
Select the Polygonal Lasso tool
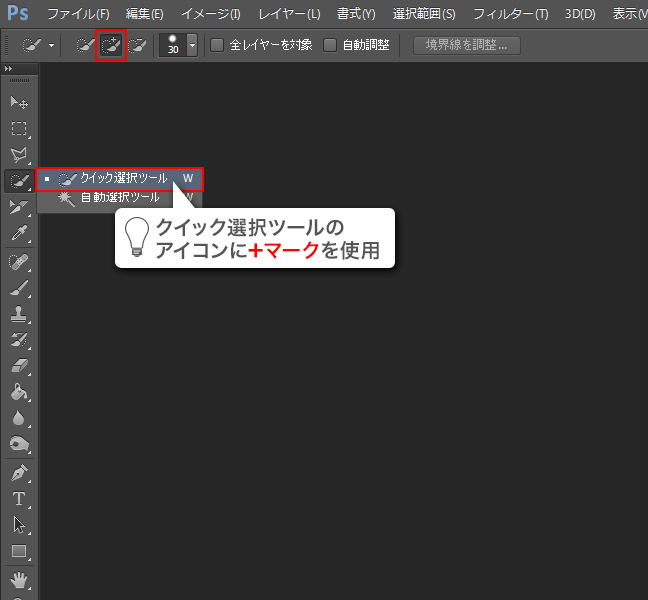coord(19,155)
